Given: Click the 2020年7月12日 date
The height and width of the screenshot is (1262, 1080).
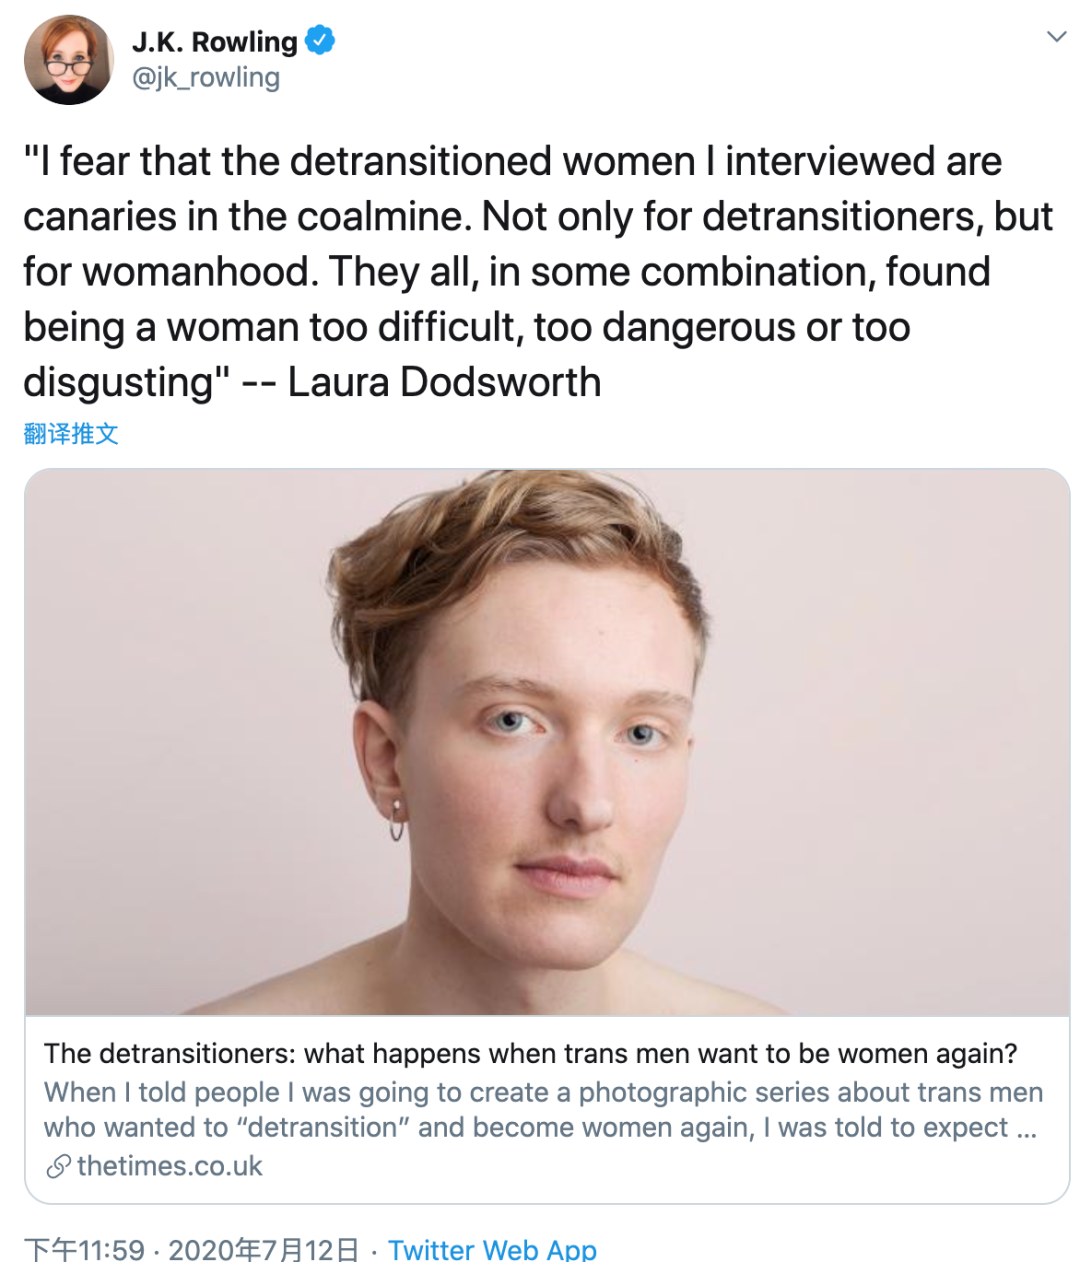Looking at the screenshot, I should tap(264, 1249).
